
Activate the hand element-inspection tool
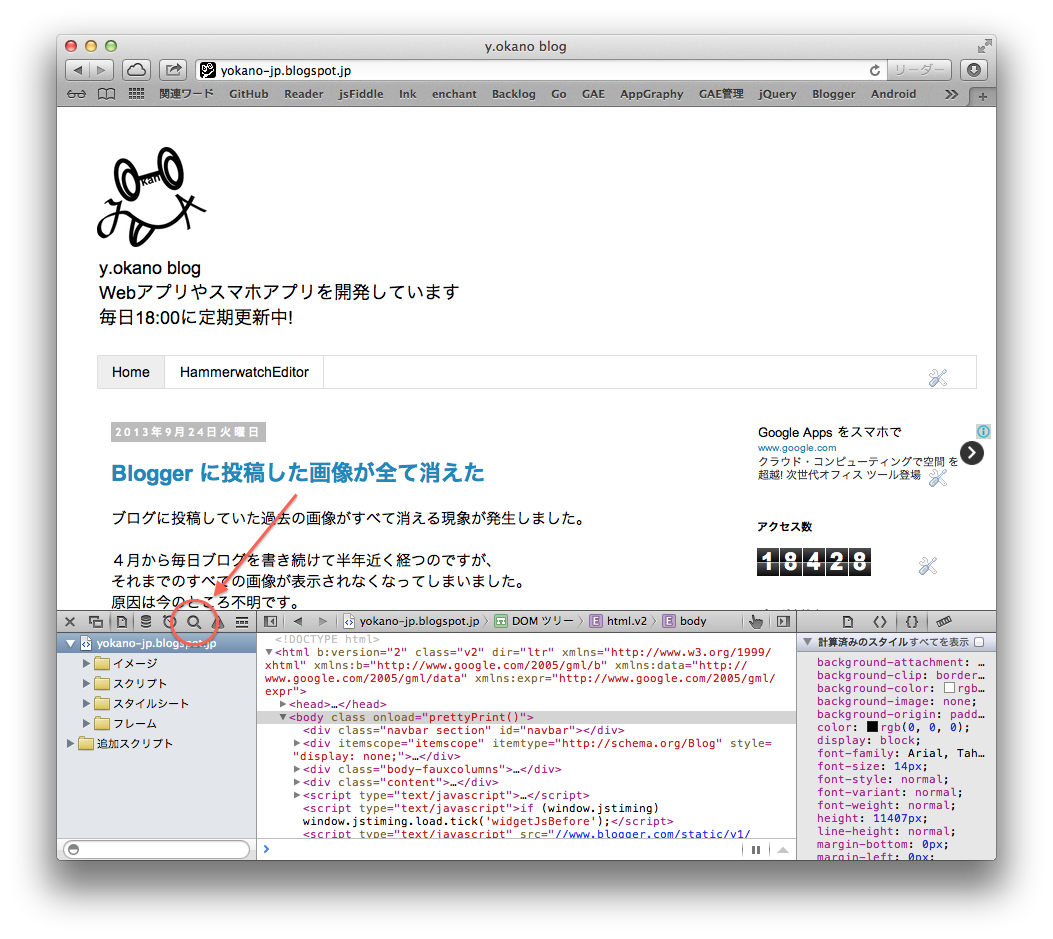tap(756, 621)
